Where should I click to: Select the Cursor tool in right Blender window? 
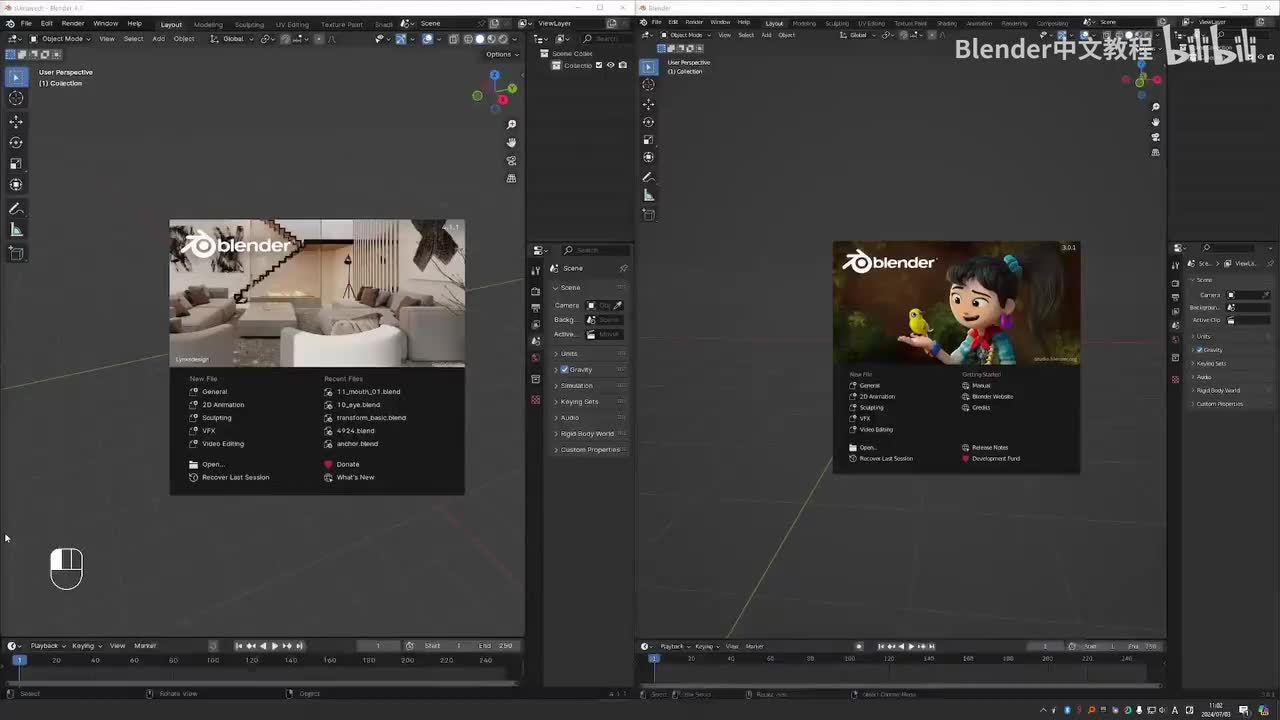coord(648,85)
